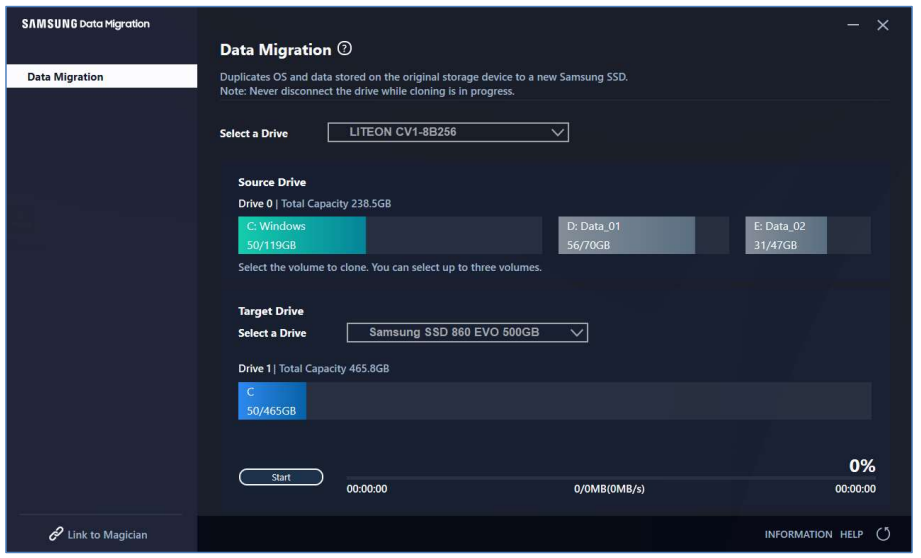The image size is (921, 558).
Task: Click the 0% progress percentage
Action: tap(862, 466)
